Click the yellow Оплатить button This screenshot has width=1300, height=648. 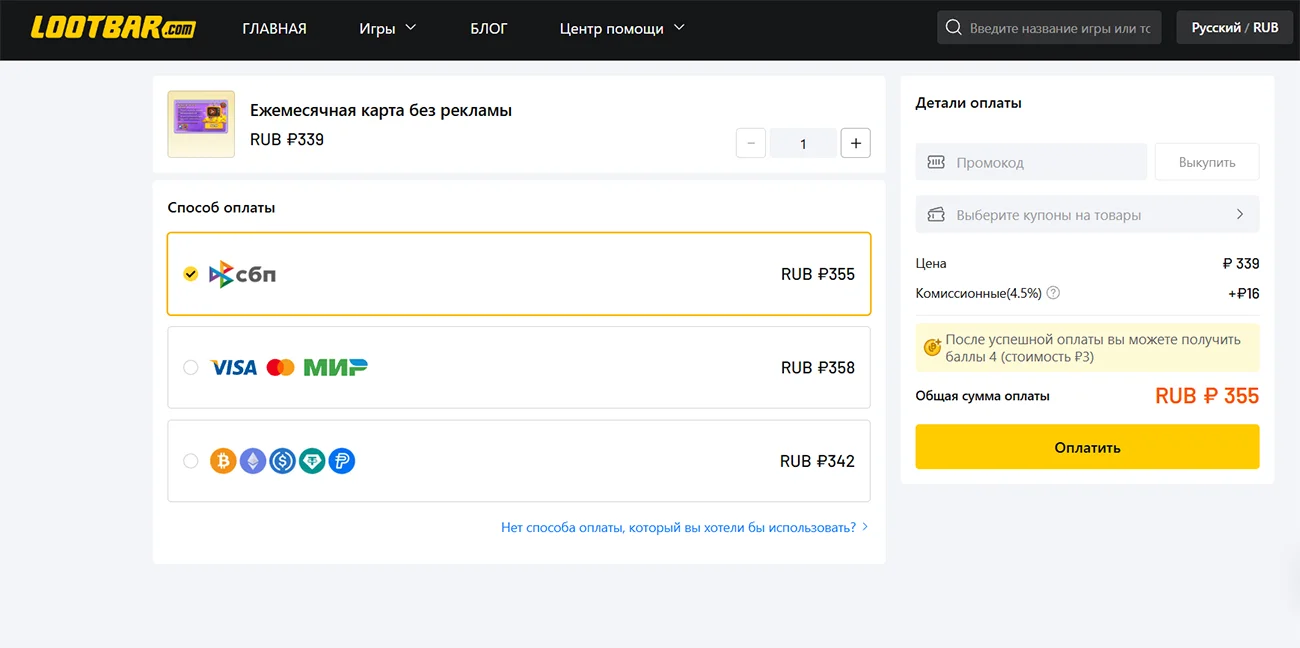point(1087,447)
